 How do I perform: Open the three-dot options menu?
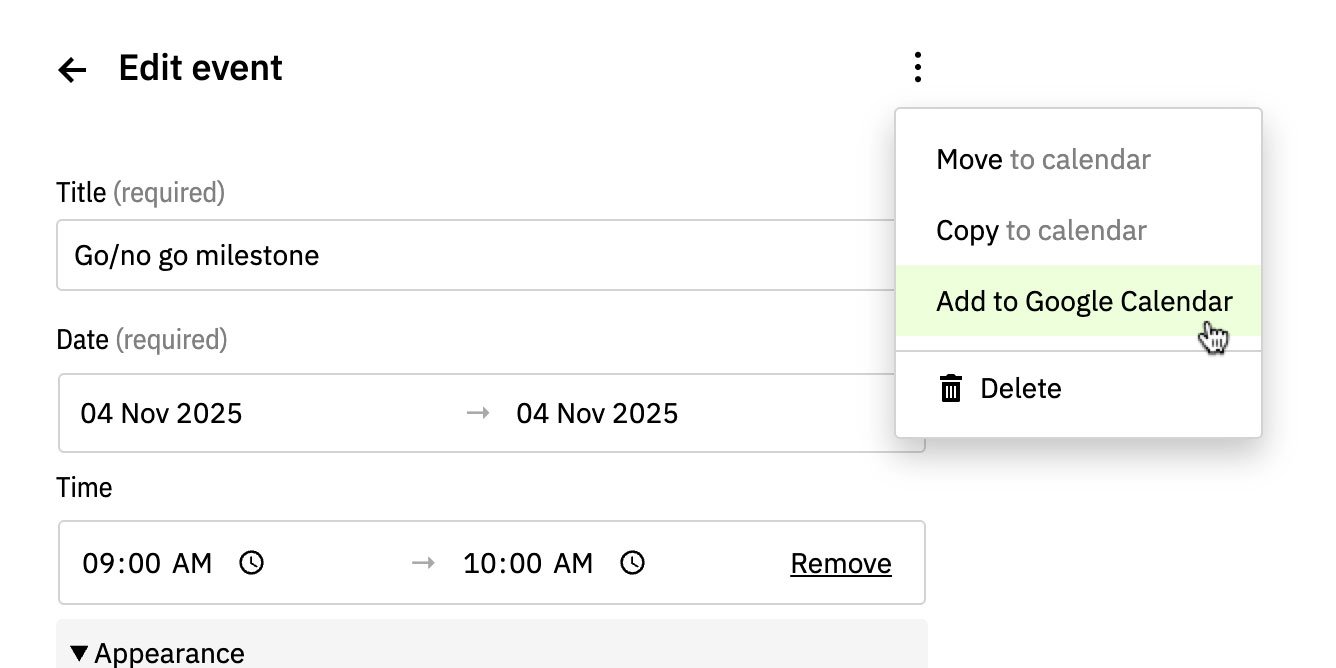(916, 66)
